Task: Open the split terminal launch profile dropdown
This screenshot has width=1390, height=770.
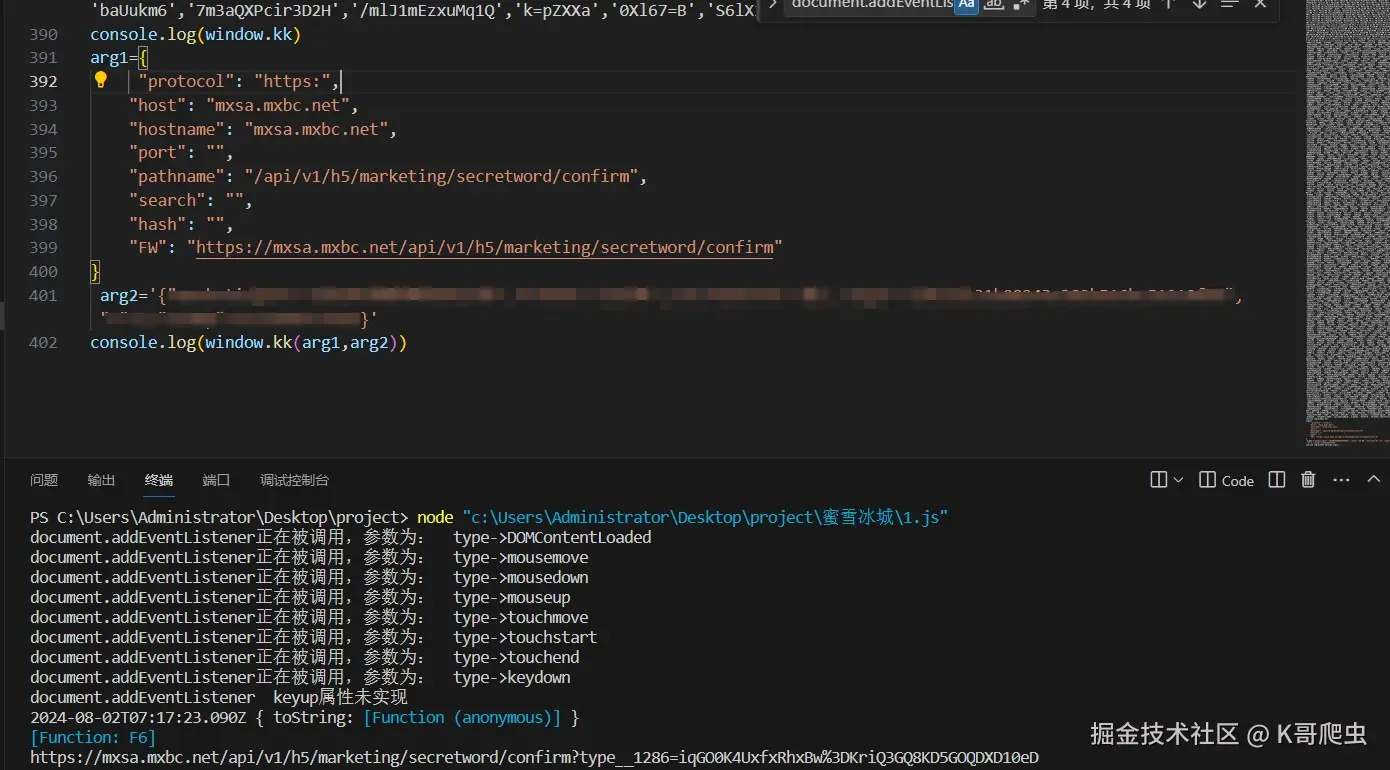Action: pyautogui.click(x=1178, y=480)
